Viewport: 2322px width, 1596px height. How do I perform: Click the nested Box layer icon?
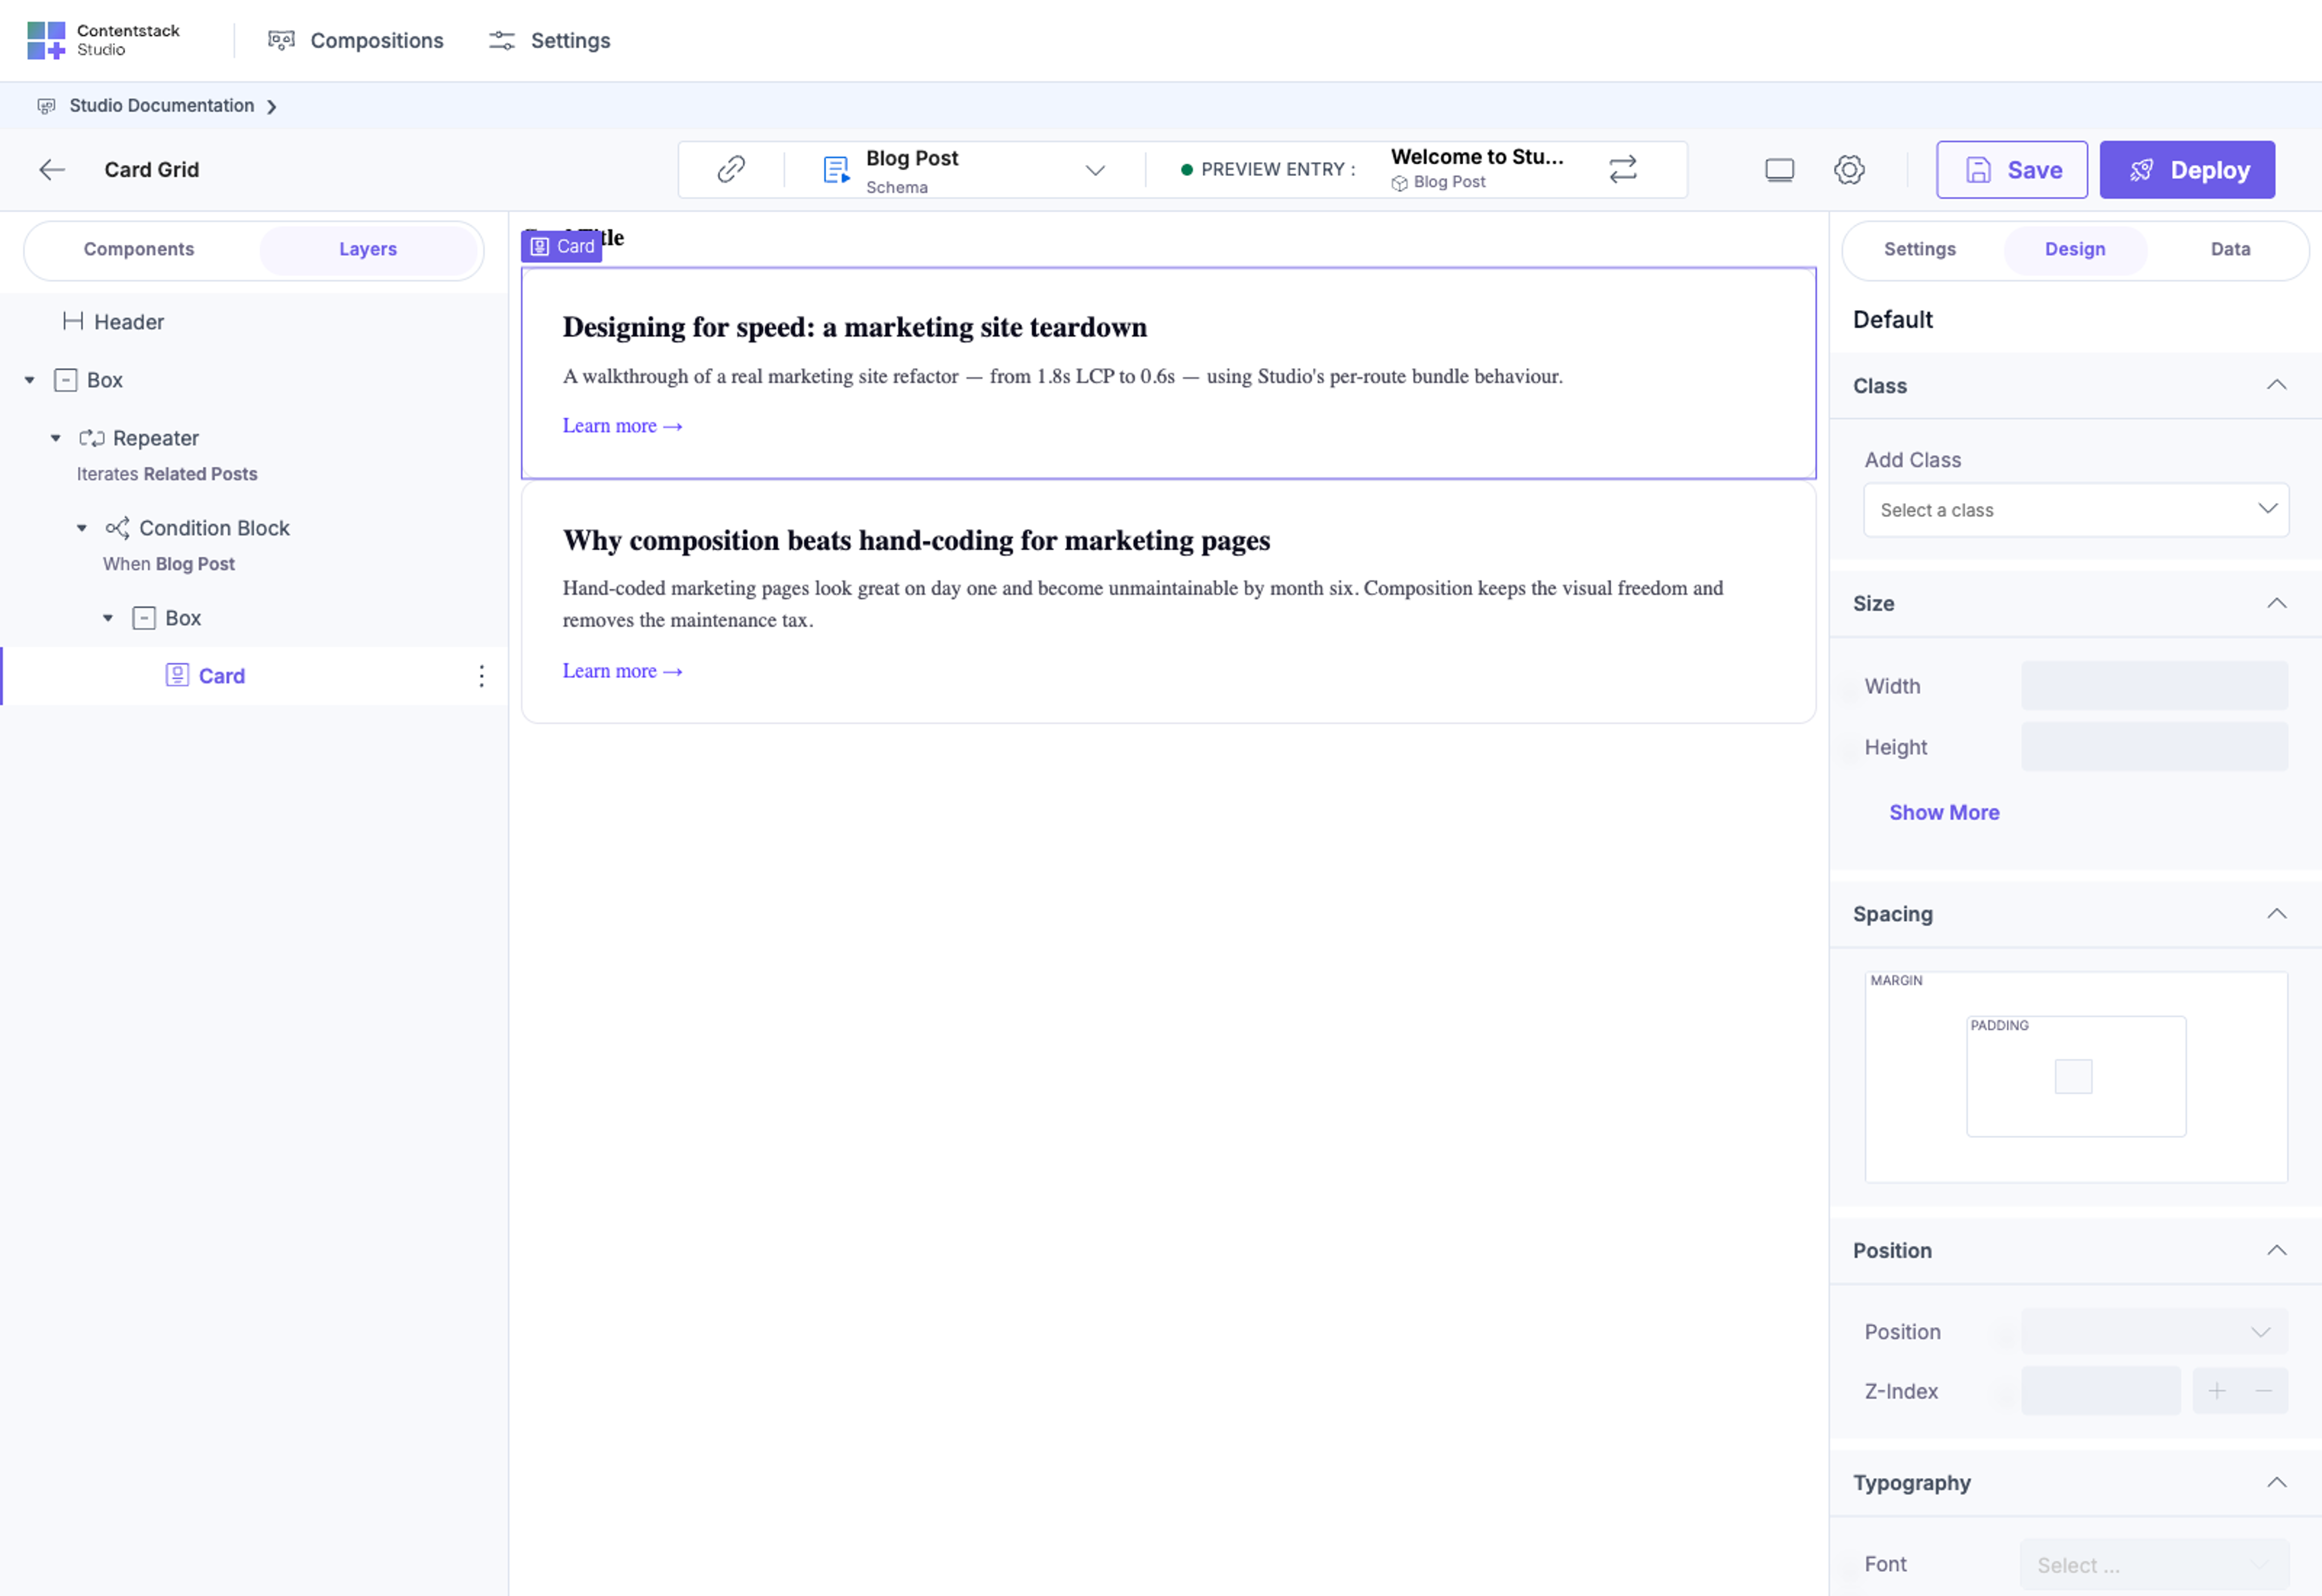144,618
